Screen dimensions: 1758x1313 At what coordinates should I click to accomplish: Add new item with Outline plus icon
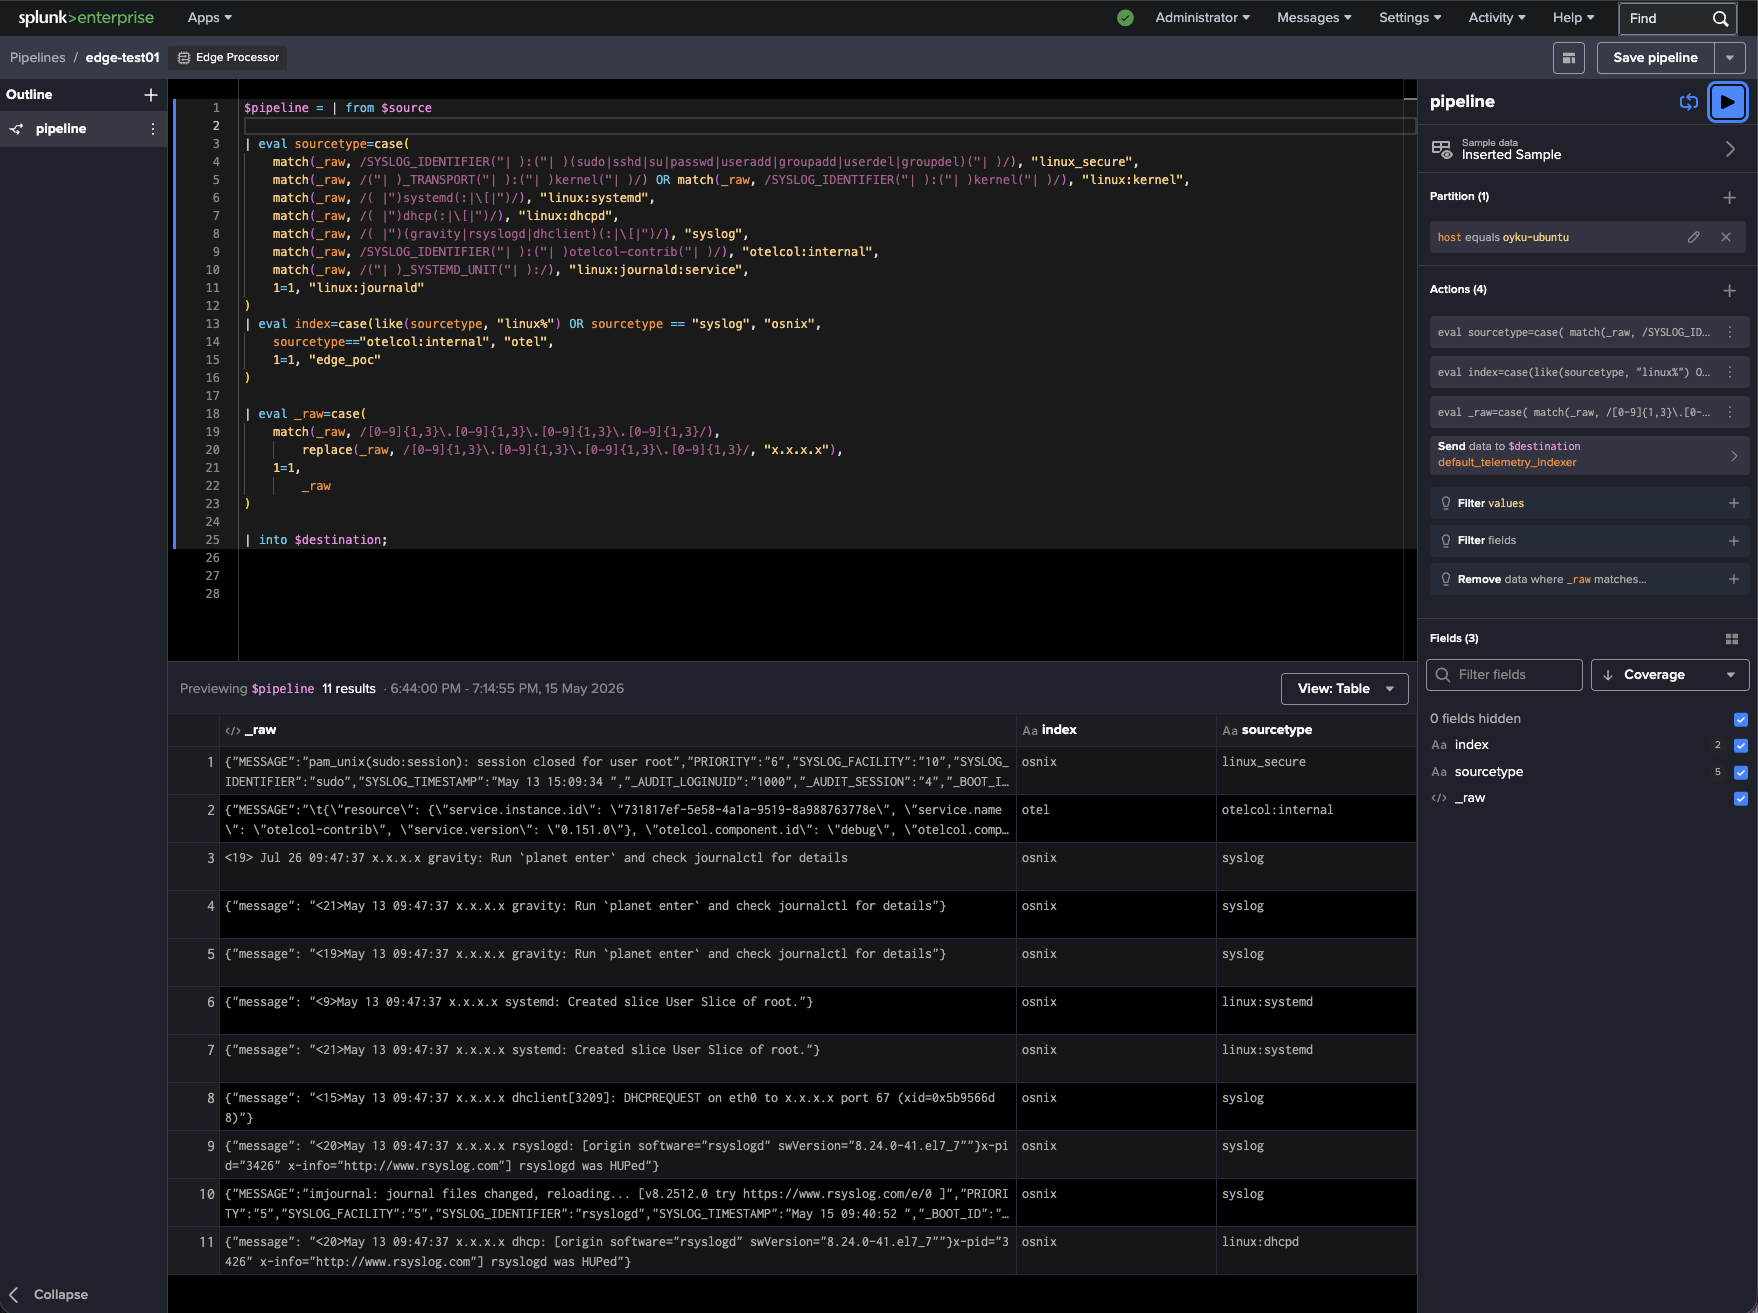pos(151,95)
